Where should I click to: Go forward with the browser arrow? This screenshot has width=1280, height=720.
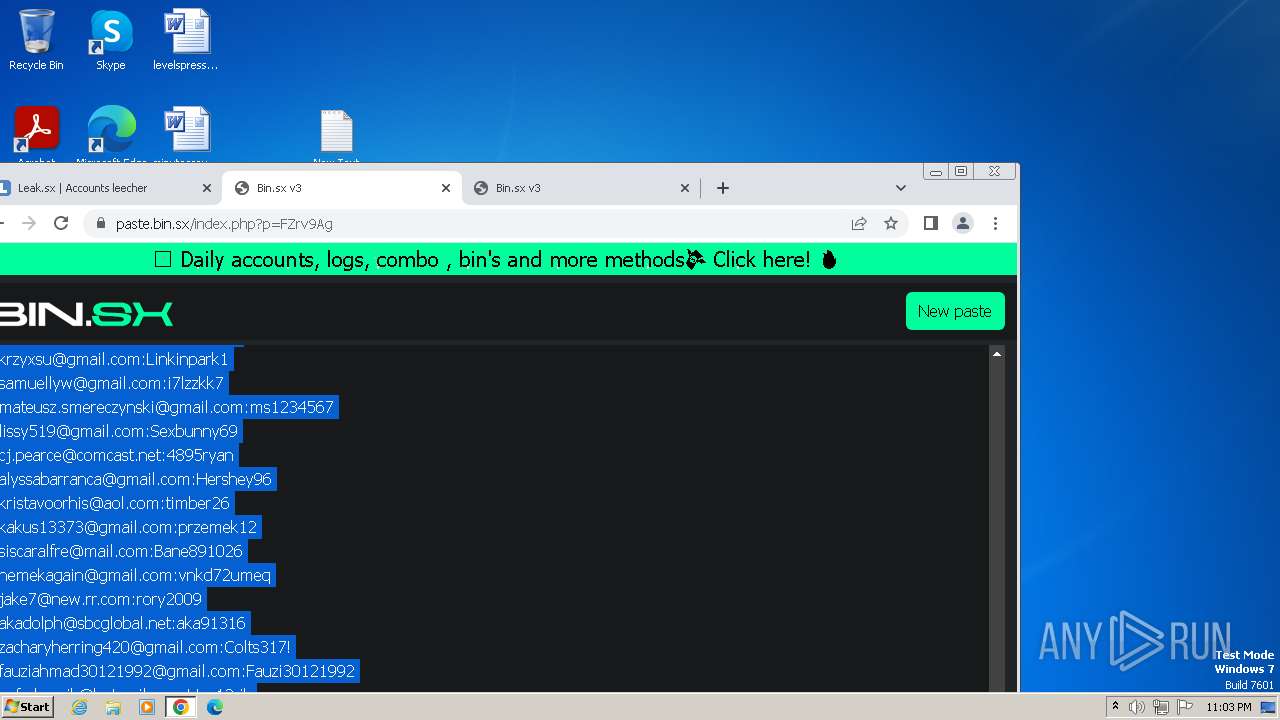(28, 224)
